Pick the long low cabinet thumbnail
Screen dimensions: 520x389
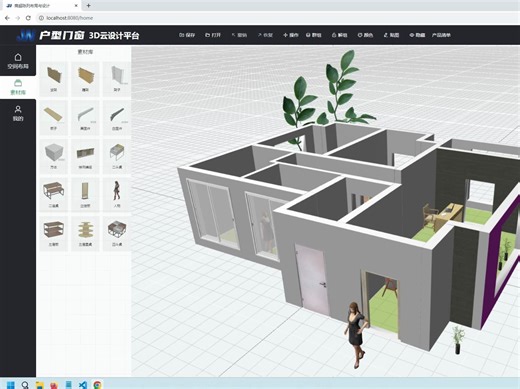(x=85, y=156)
